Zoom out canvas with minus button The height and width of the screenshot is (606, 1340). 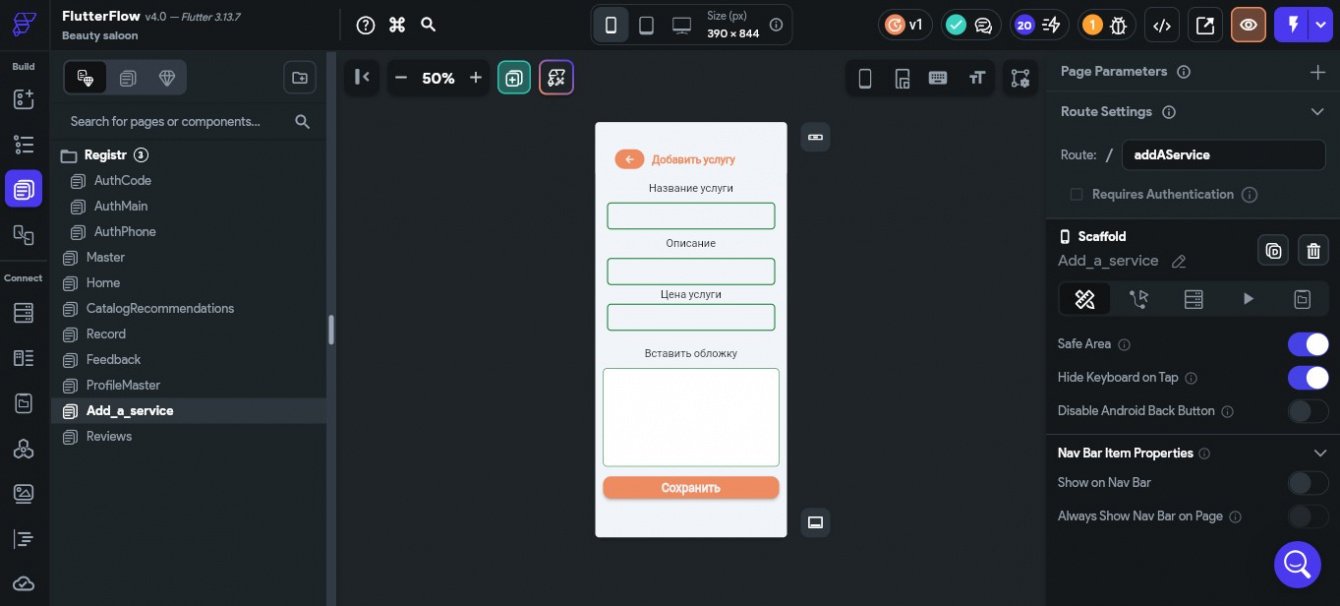click(x=400, y=78)
